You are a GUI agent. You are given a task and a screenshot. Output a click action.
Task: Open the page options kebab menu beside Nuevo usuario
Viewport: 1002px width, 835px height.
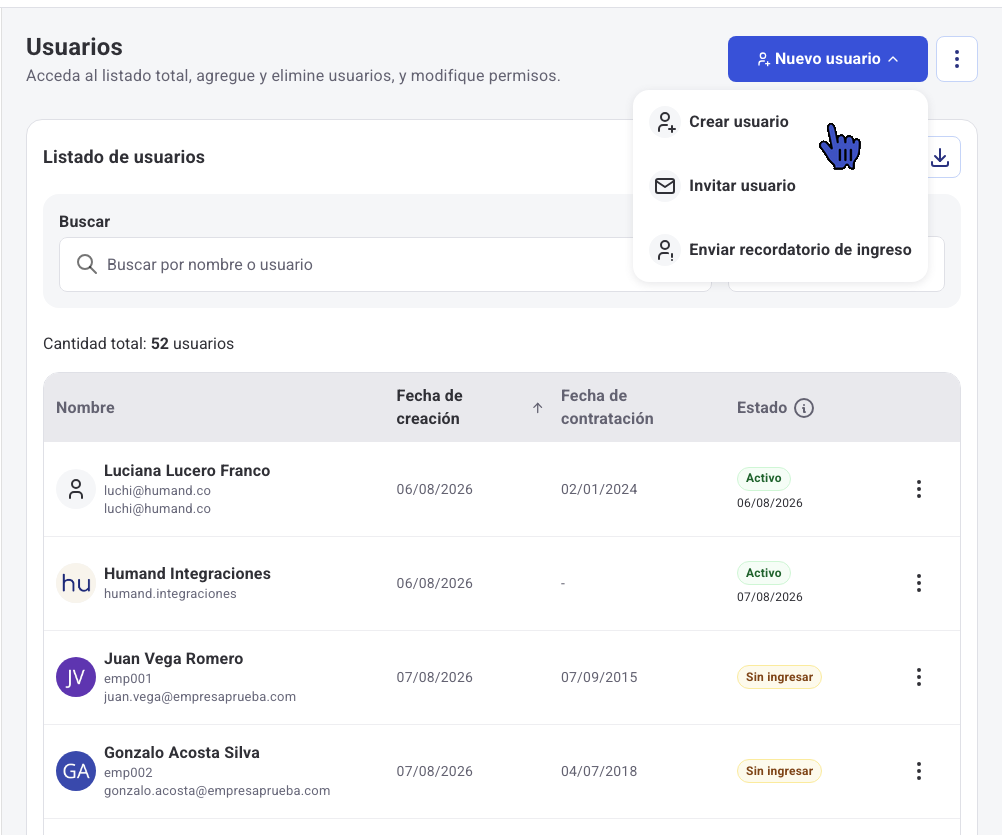(957, 59)
